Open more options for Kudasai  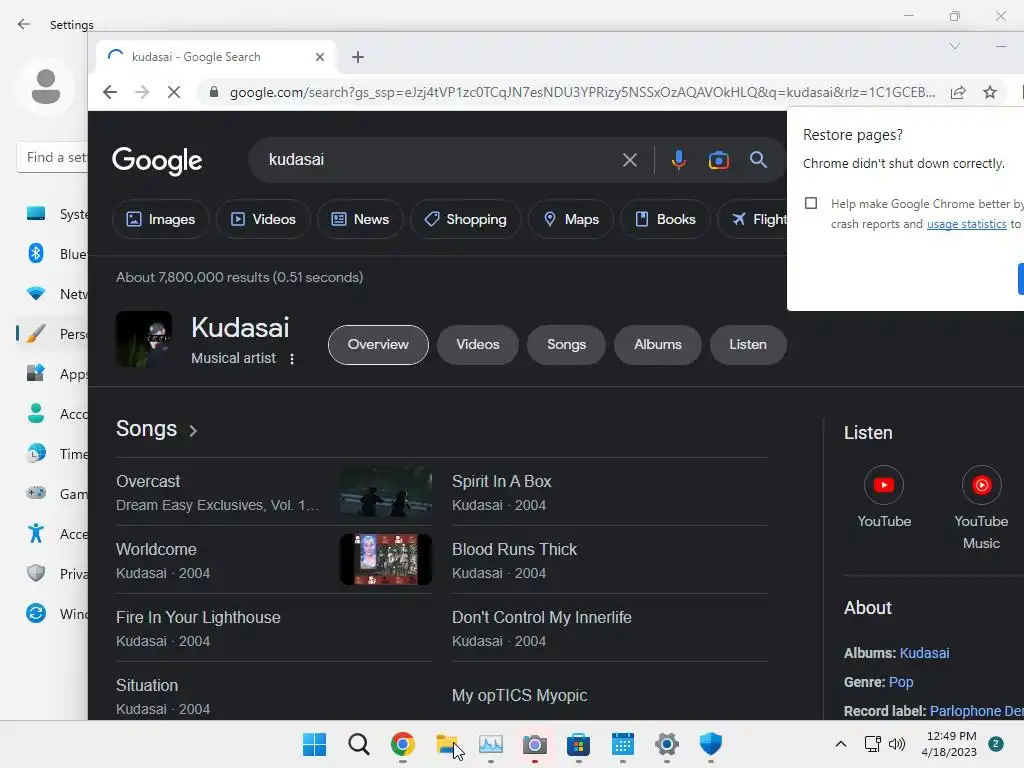click(x=292, y=359)
